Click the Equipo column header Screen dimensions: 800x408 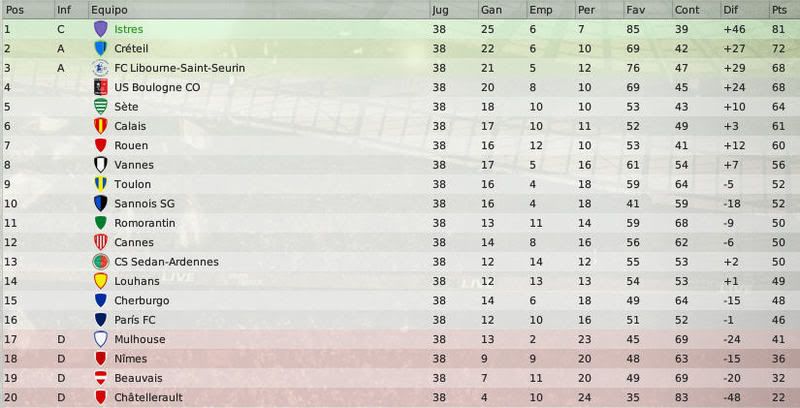(109, 10)
